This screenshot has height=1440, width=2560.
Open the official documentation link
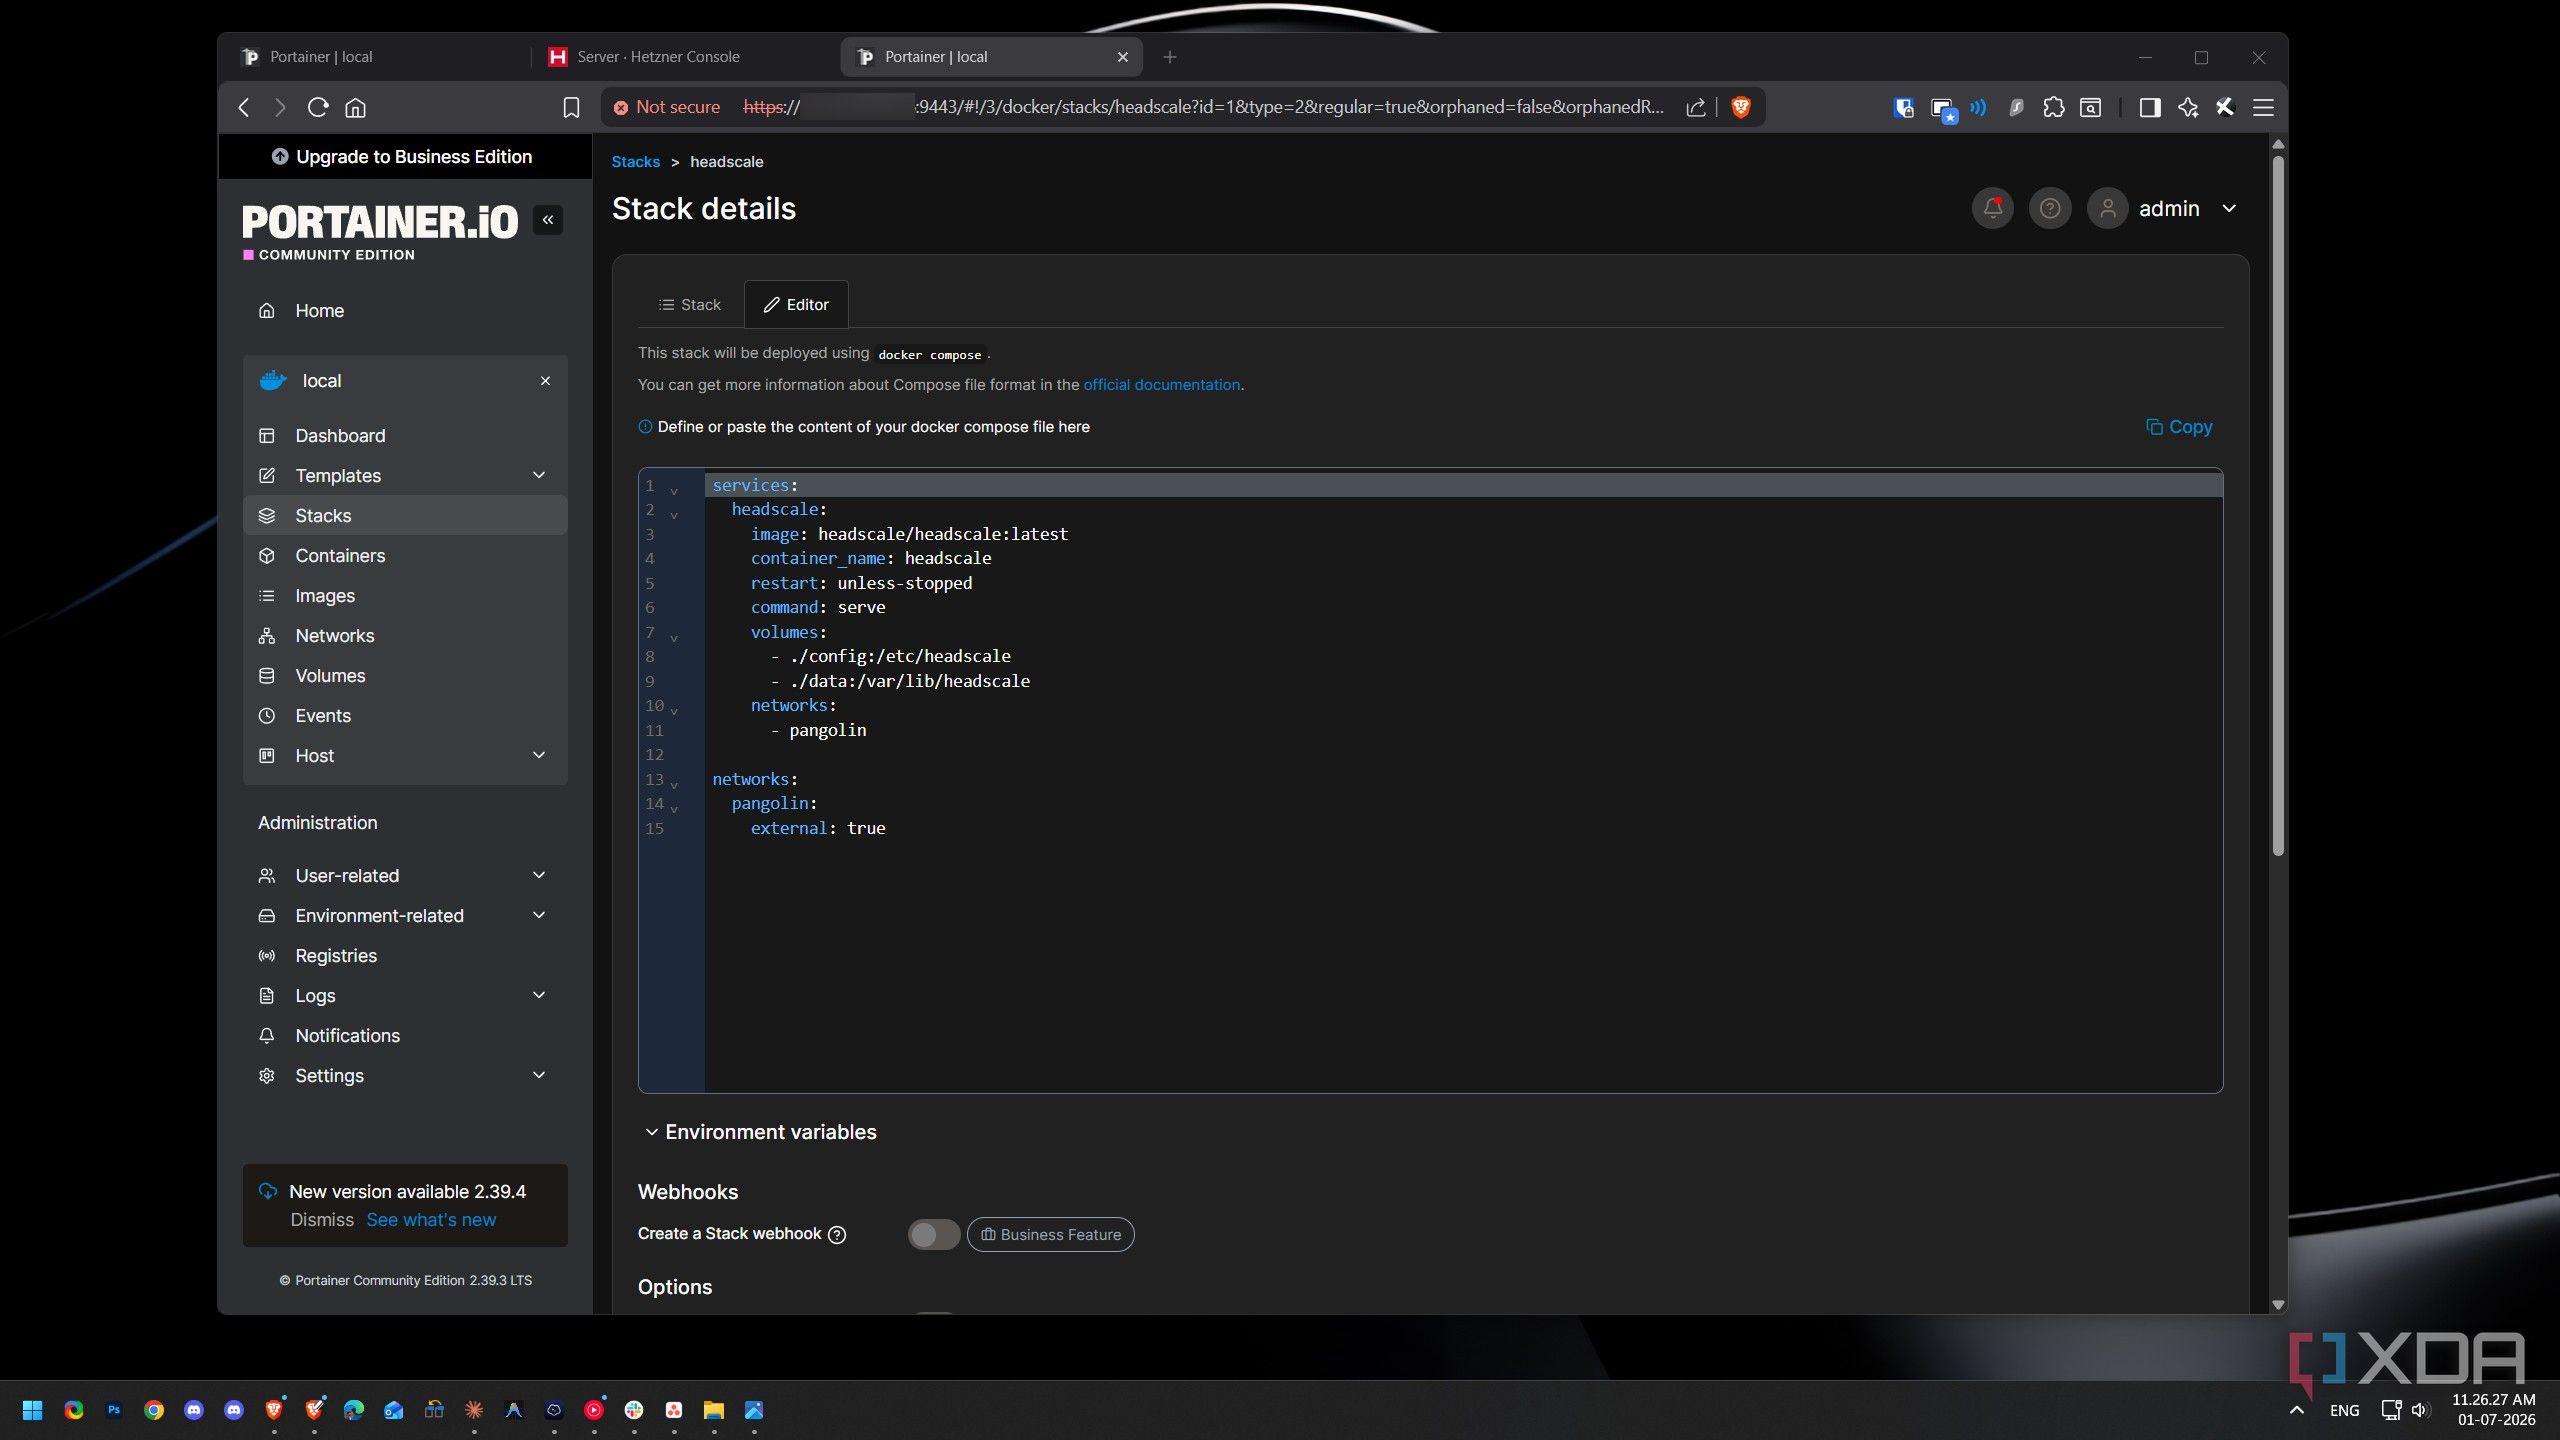1161,384
